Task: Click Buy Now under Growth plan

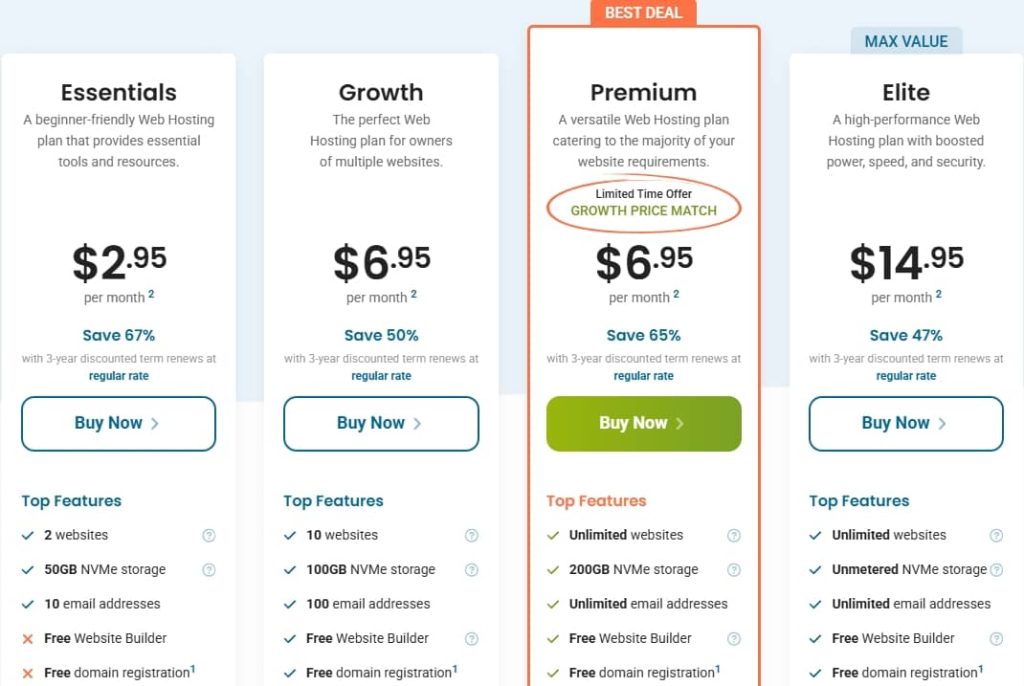Action: click(x=381, y=424)
